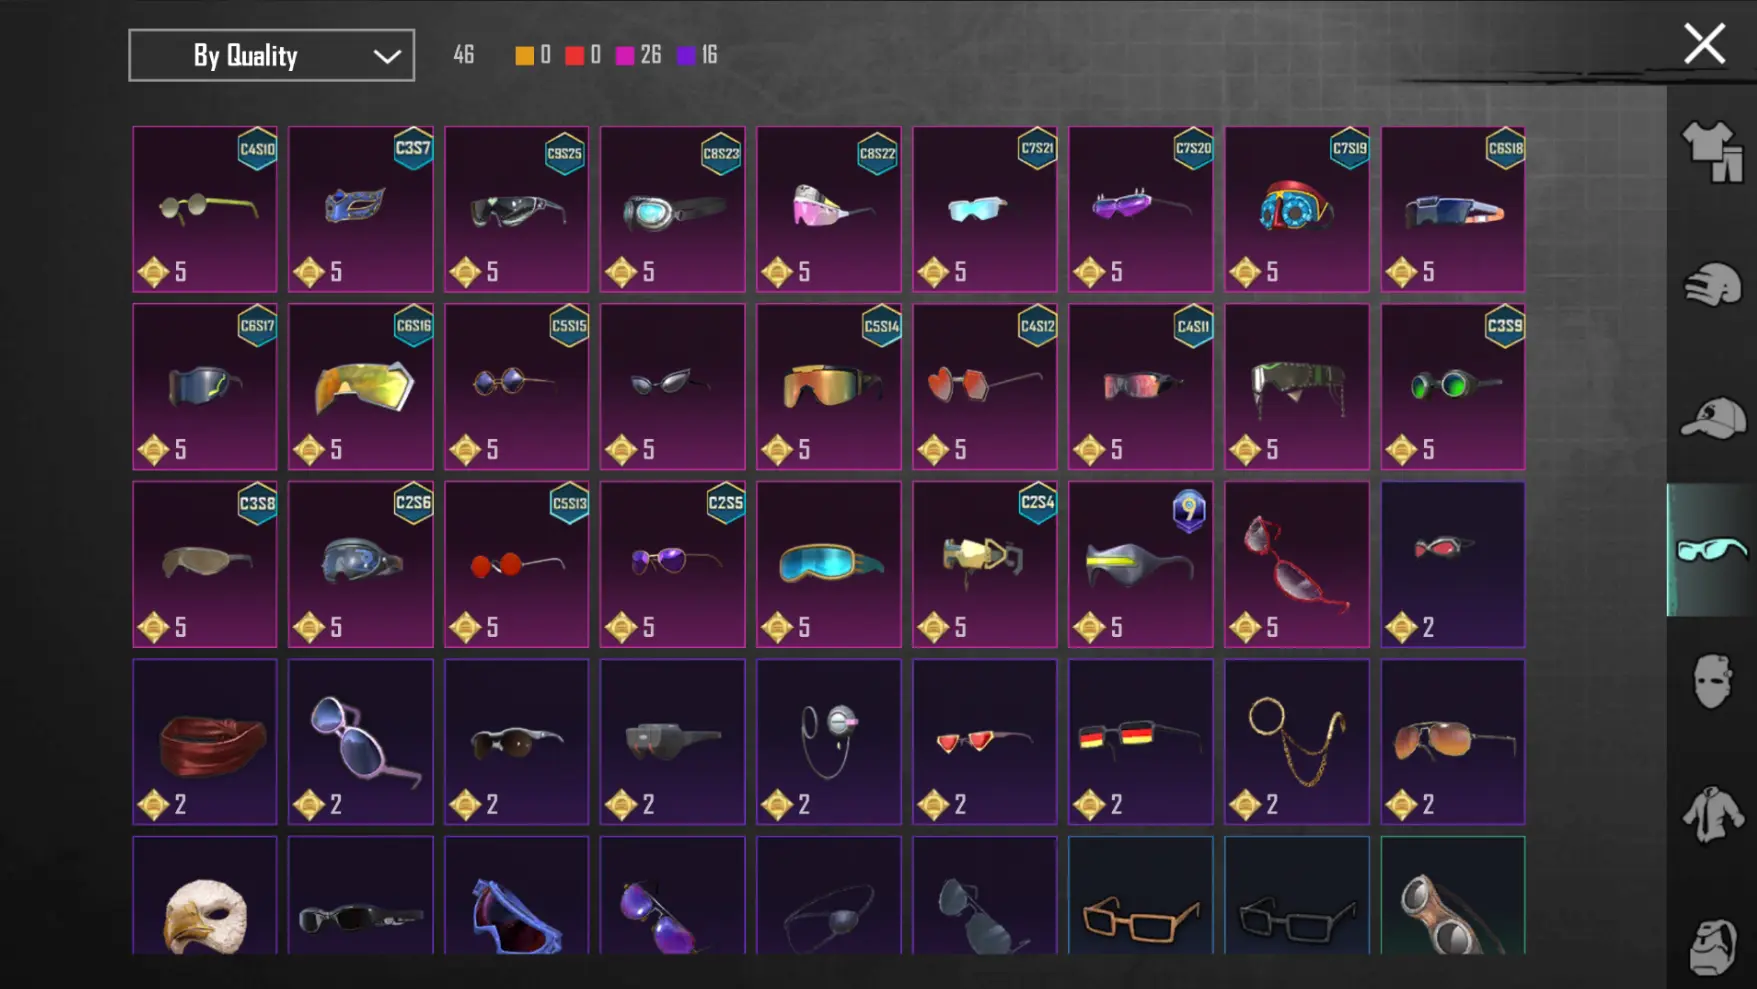Select the glasses category icon

1712,550
